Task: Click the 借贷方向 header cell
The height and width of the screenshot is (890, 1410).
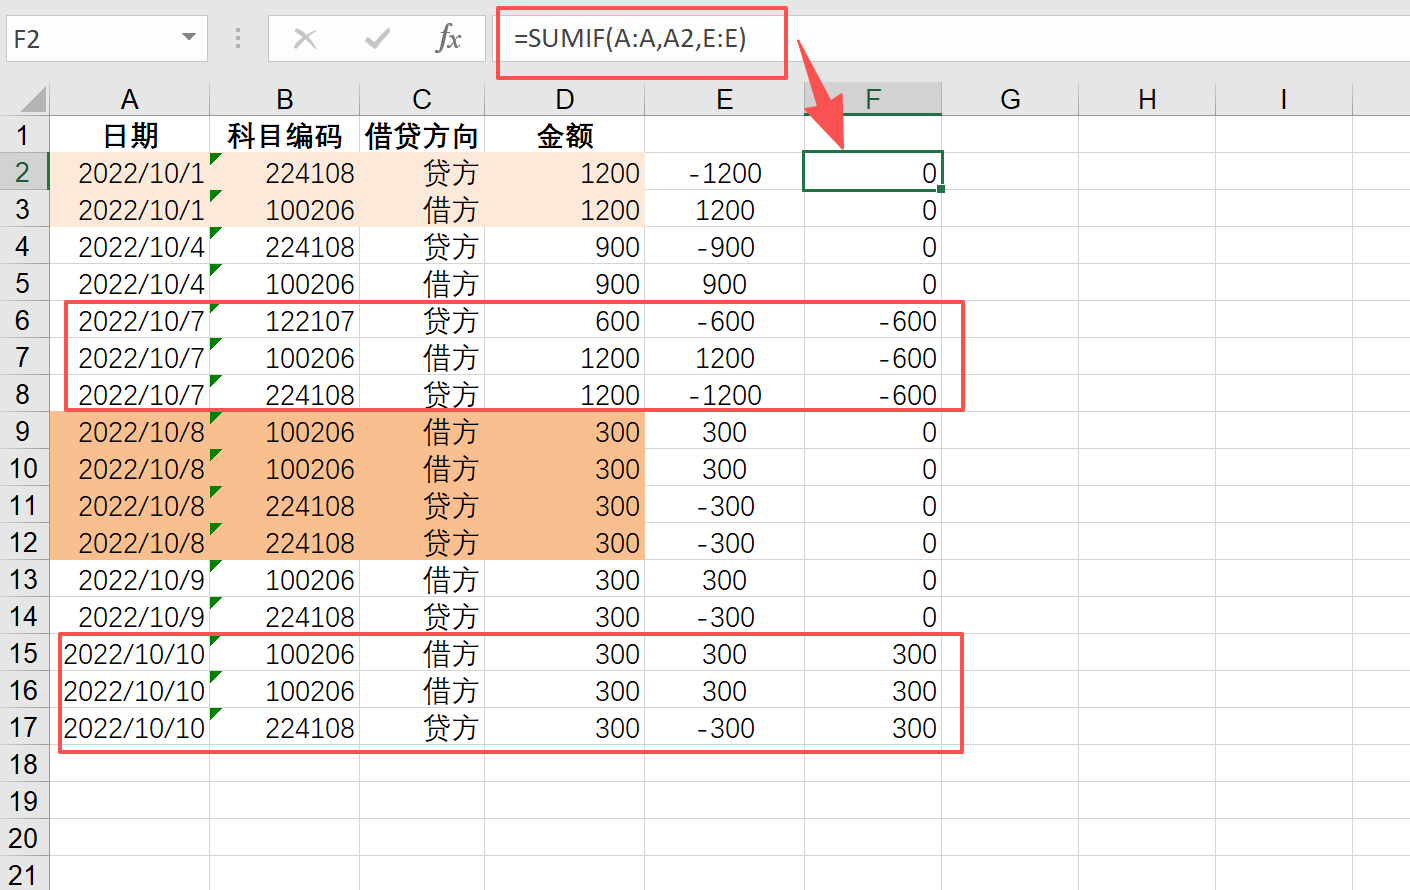Action: [x=421, y=136]
